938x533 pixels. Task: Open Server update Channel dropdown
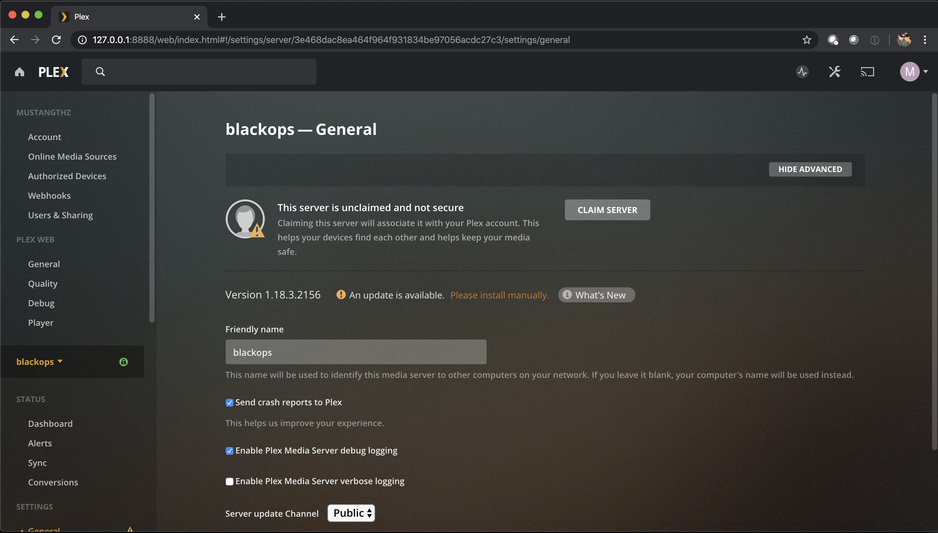pyautogui.click(x=351, y=513)
